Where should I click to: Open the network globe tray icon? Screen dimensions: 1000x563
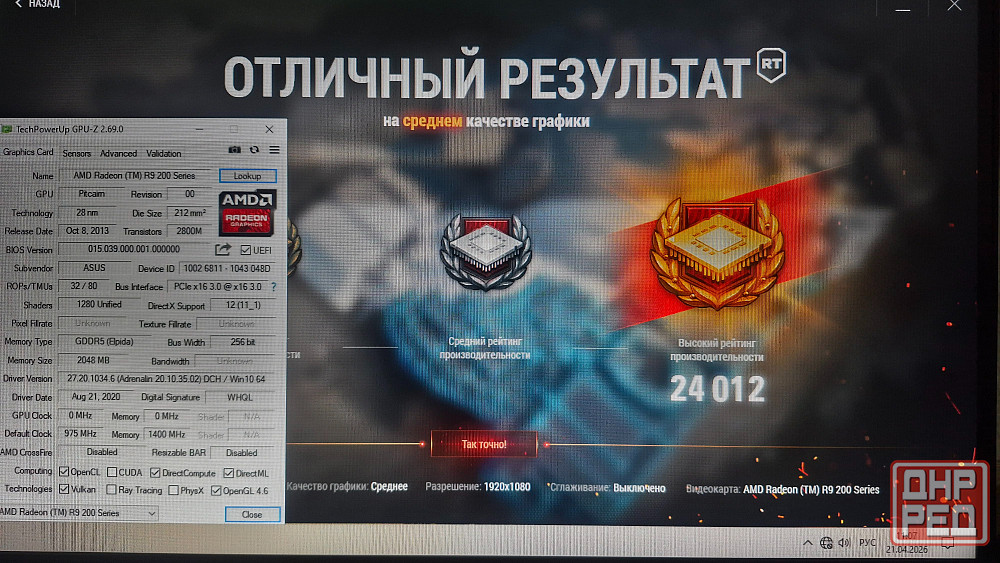826,543
